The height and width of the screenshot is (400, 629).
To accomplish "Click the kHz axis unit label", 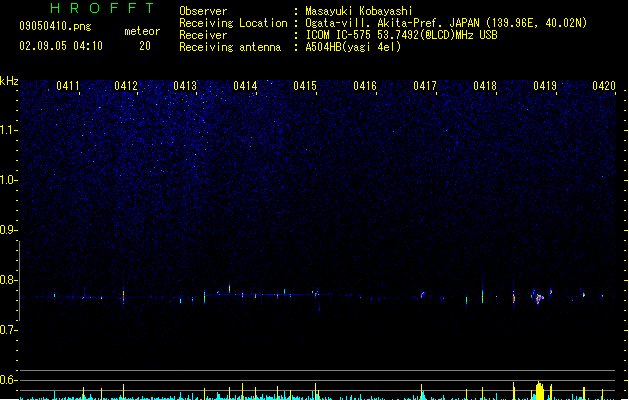I will pos(9,81).
